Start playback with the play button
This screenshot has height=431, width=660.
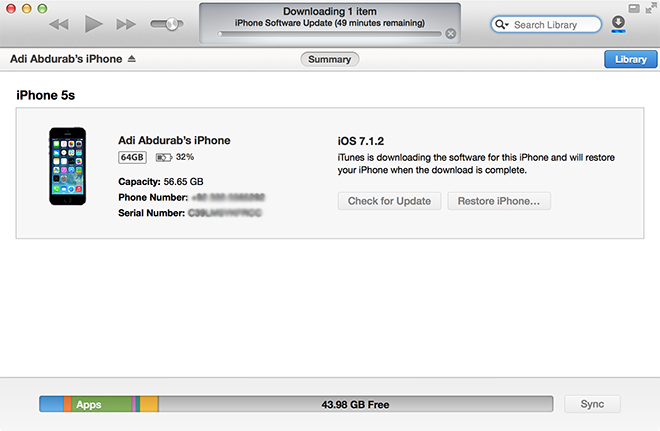[x=93, y=24]
